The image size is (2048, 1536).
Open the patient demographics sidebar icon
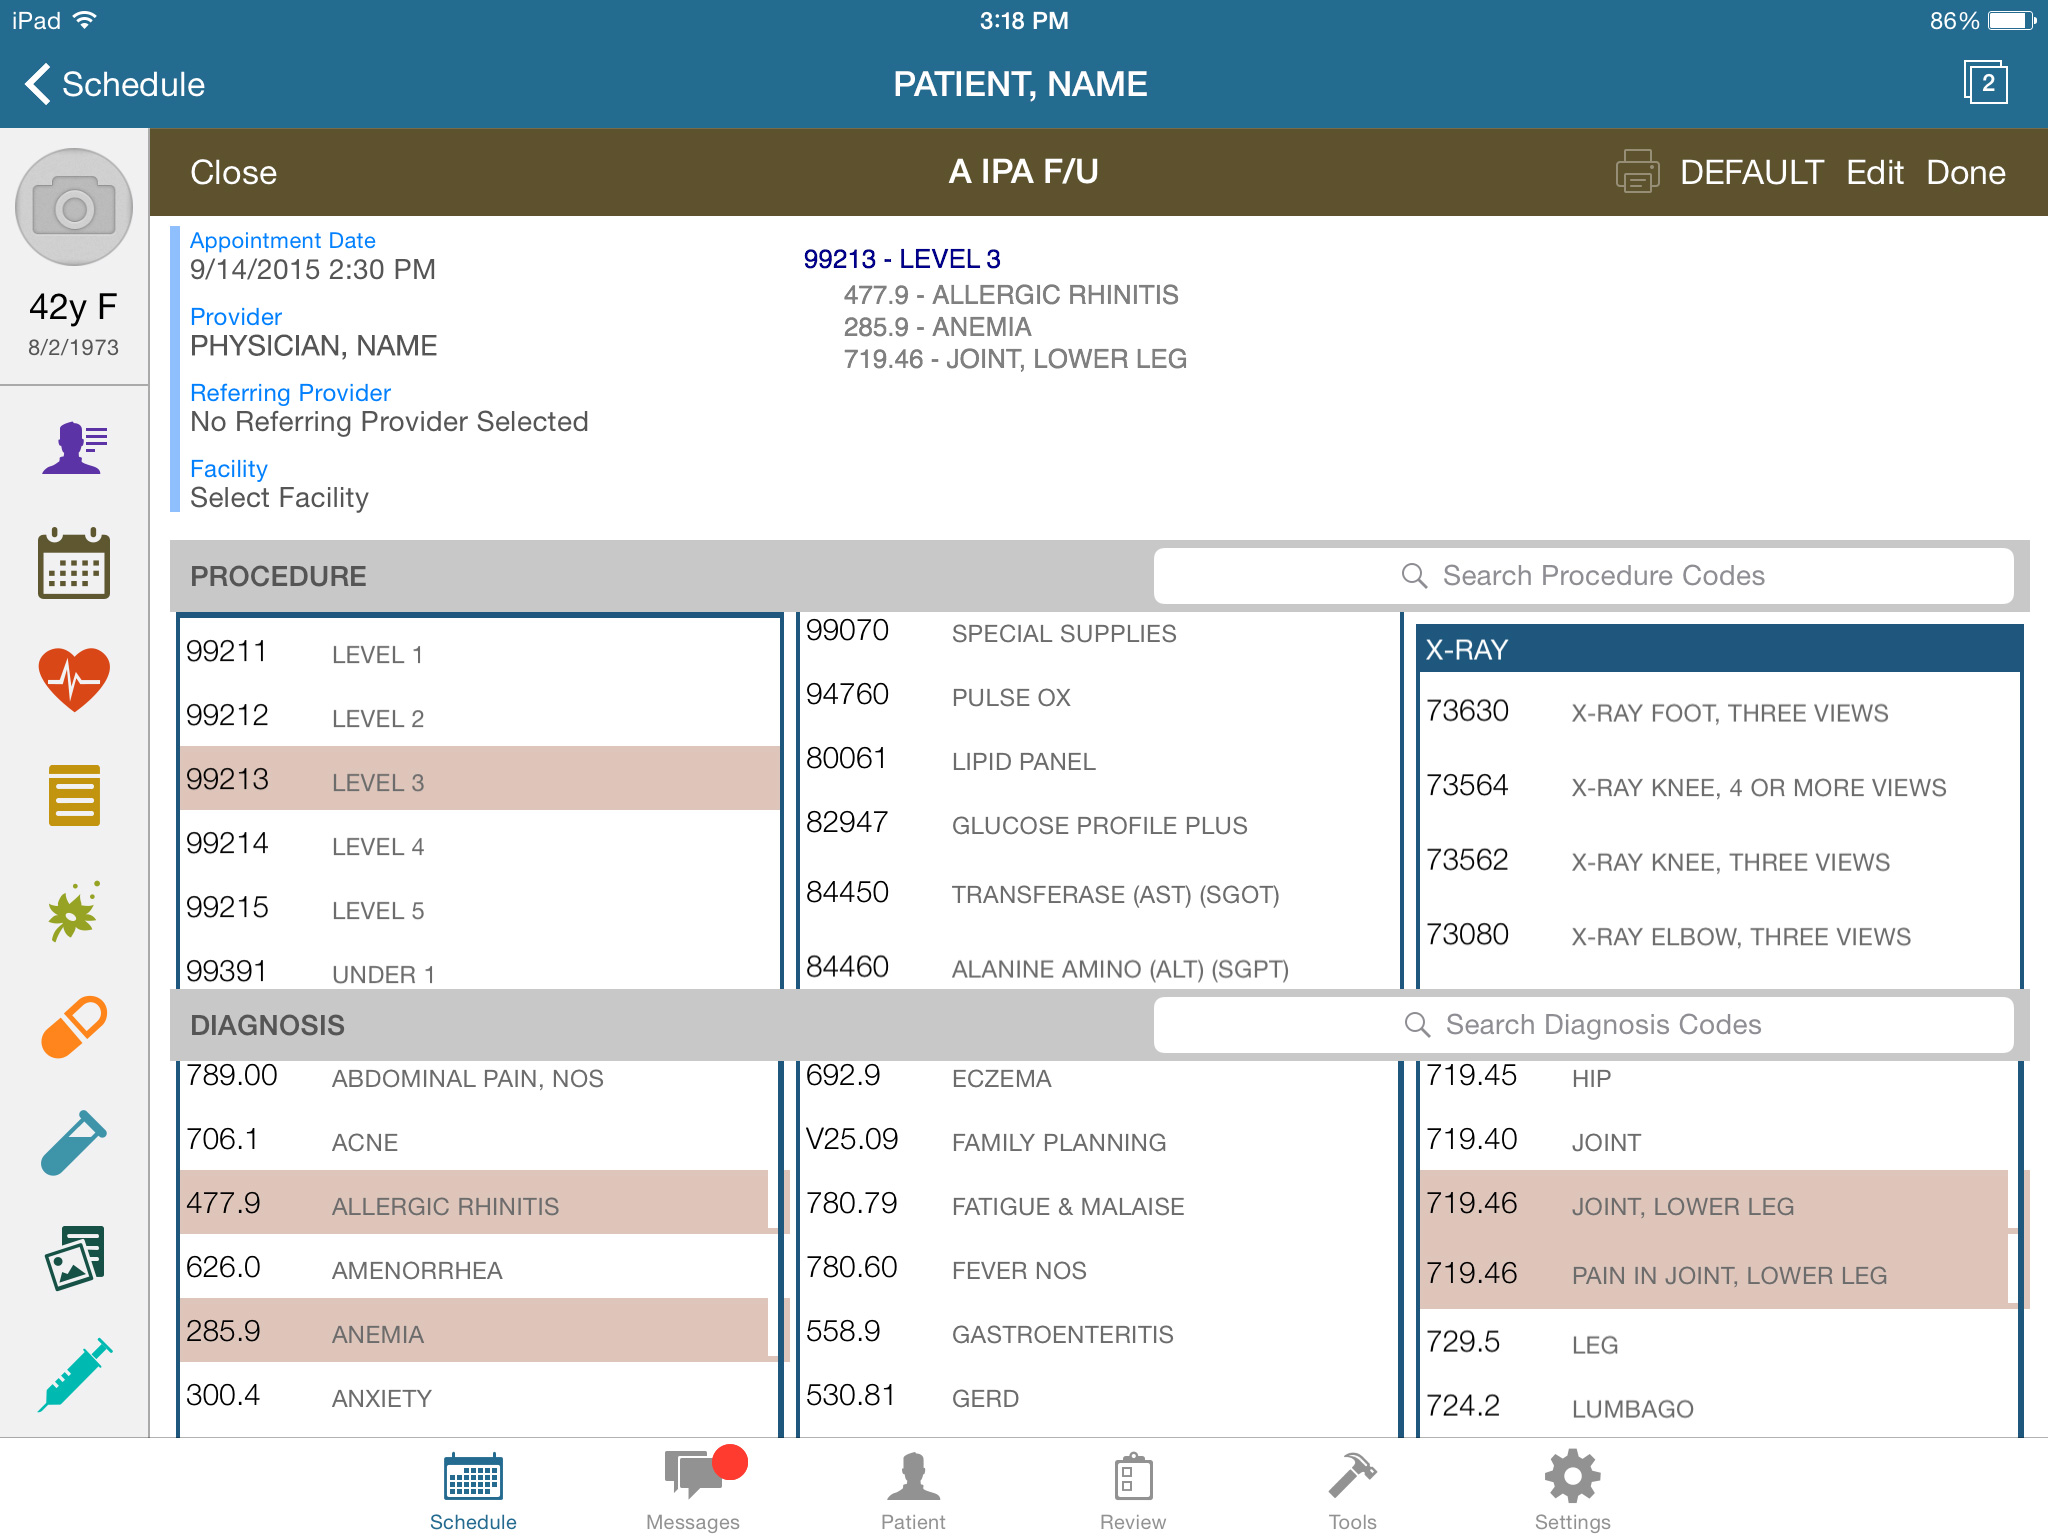(x=74, y=447)
